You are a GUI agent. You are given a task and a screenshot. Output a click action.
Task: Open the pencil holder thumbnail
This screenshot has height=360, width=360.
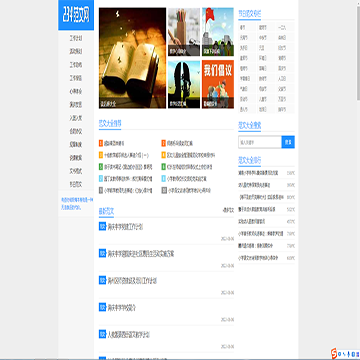[184, 32]
